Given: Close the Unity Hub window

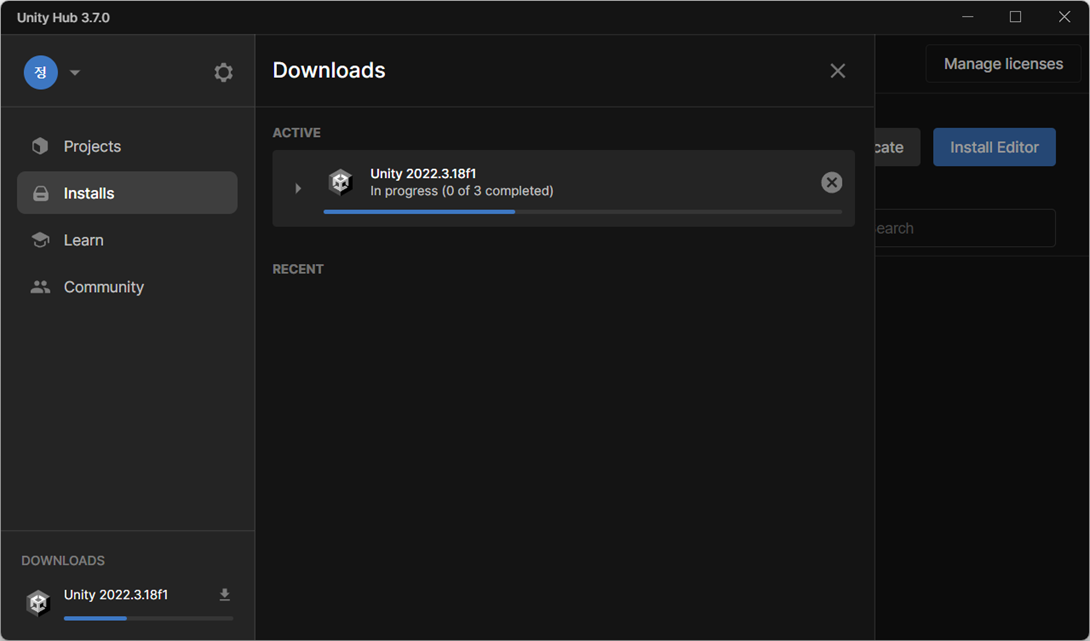Looking at the screenshot, I should tap(1064, 17).
